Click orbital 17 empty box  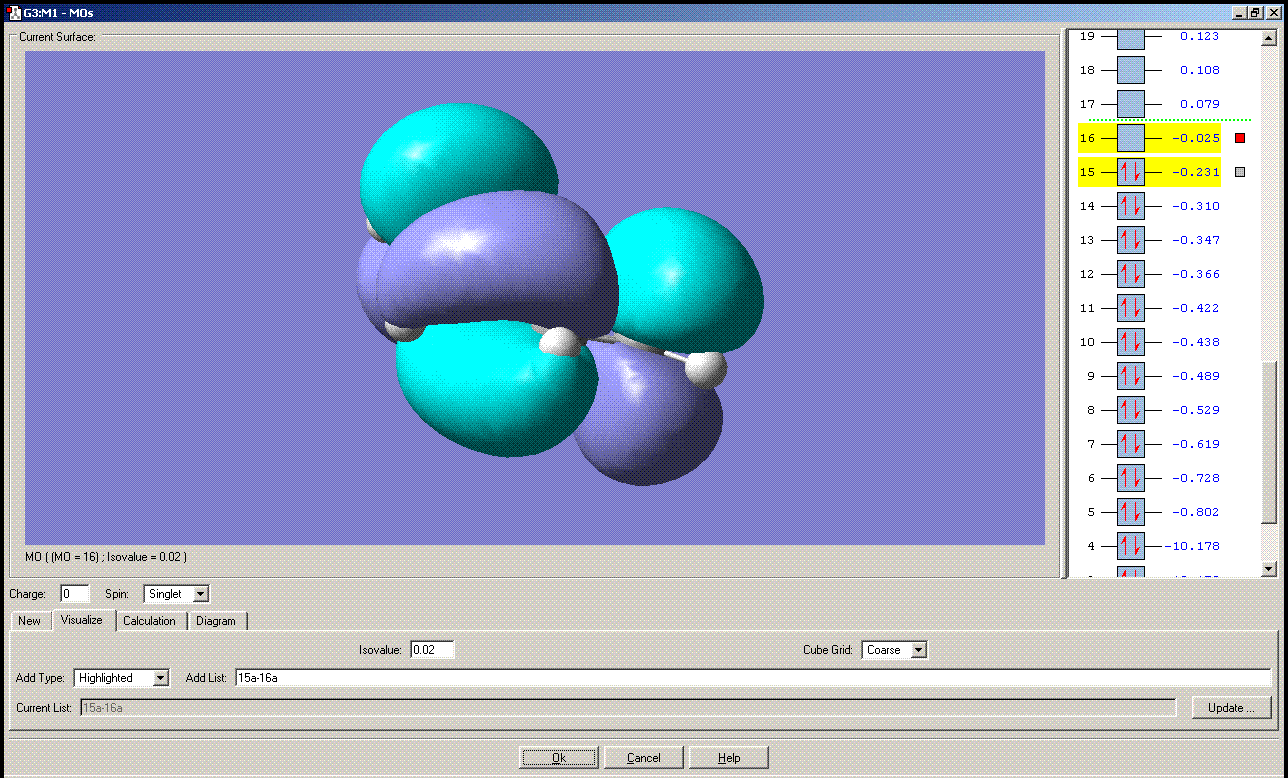(1130, 104)
